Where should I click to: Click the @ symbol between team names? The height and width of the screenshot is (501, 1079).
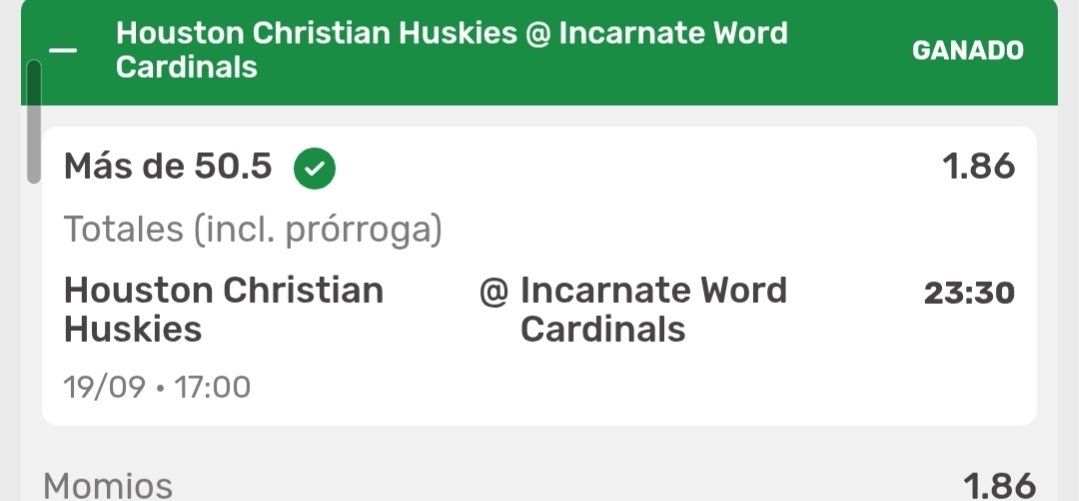493,291
